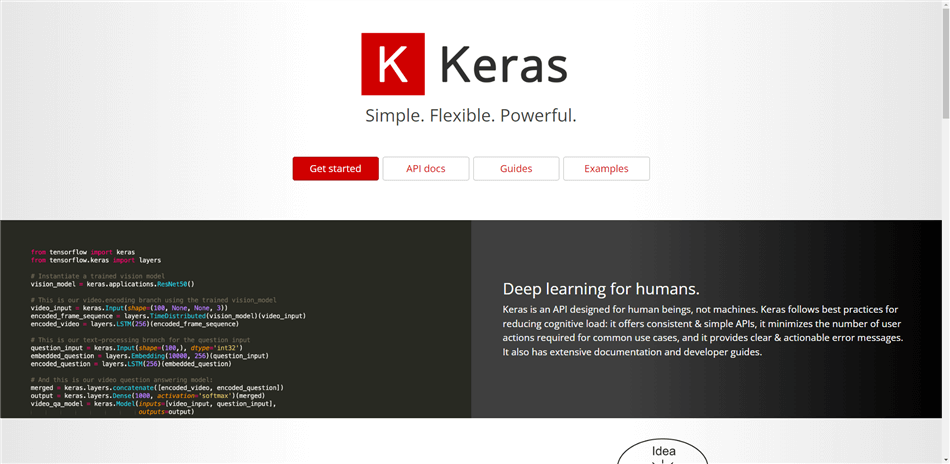950x464 pixels.
Task: Click the code line 'from tensorflow import keras'
Action: coord(83,252)
